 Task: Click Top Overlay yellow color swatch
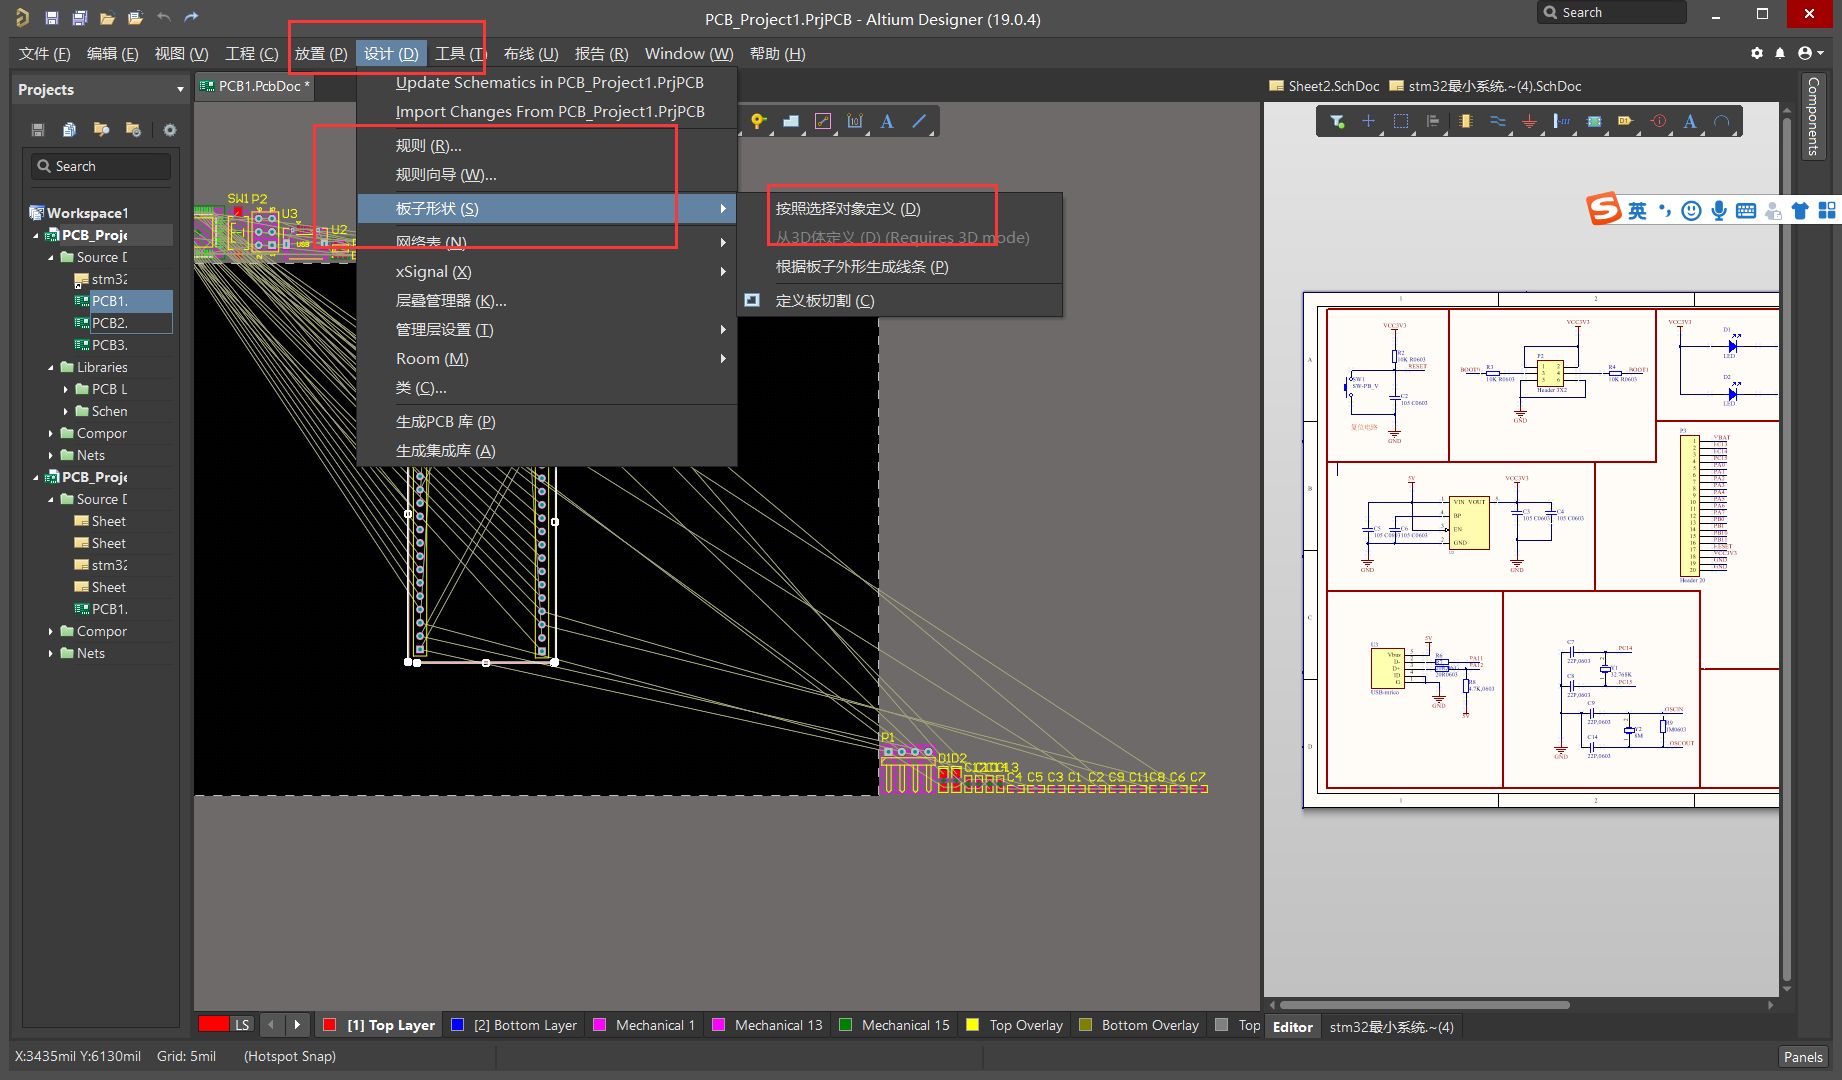(972, 1025)
